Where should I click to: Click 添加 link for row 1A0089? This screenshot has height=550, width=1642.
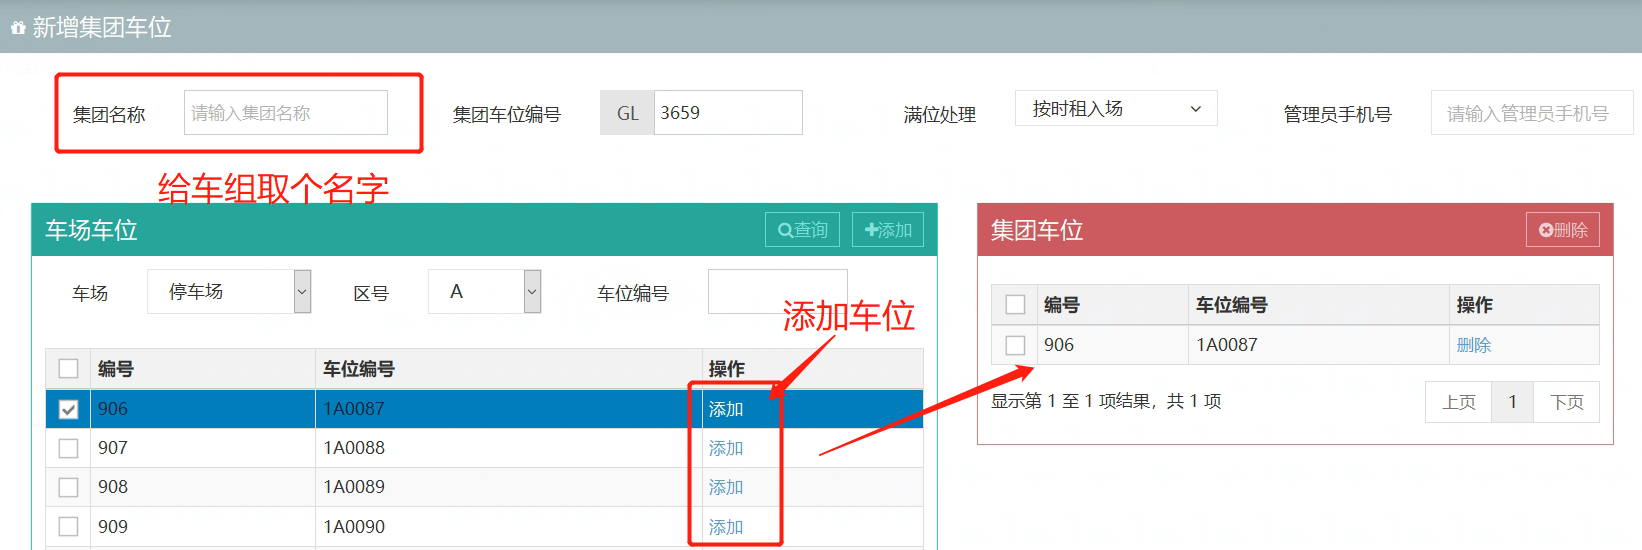(x=726, y=487)
